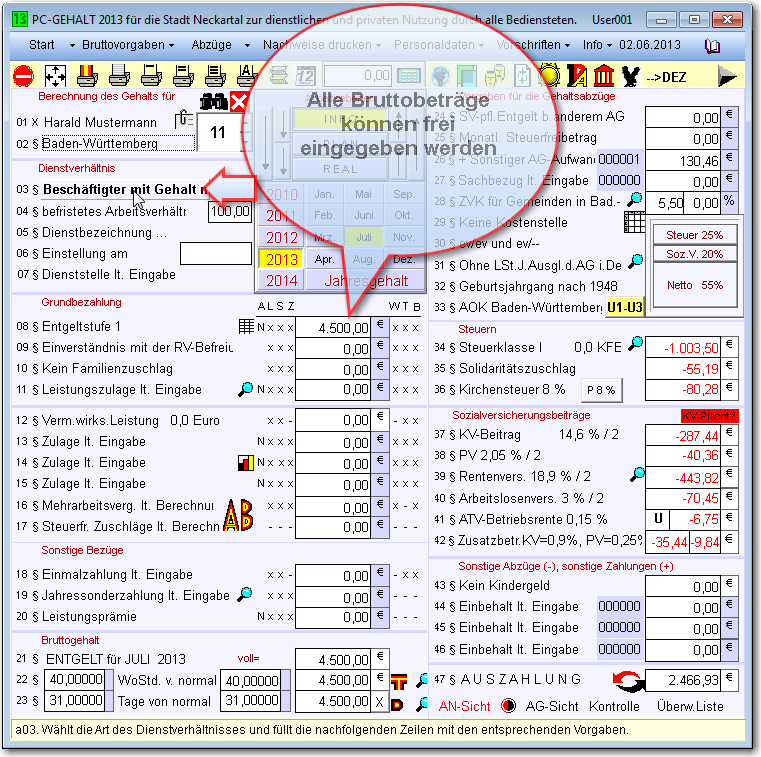Click the red-yellow T icon in row 22
Screen dimensions: 761x757
click(399, 681)
